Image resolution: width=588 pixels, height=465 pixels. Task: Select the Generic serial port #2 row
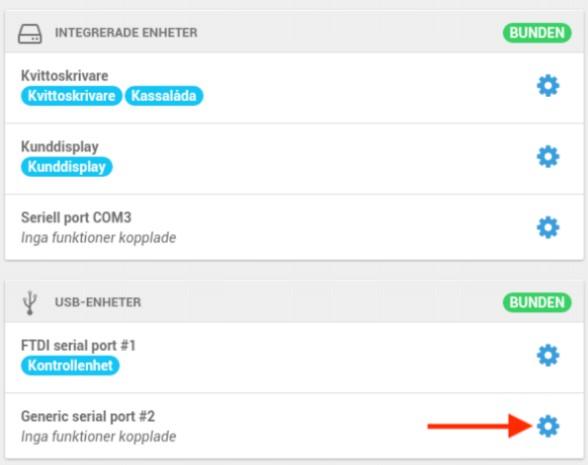tap(294, 426)
